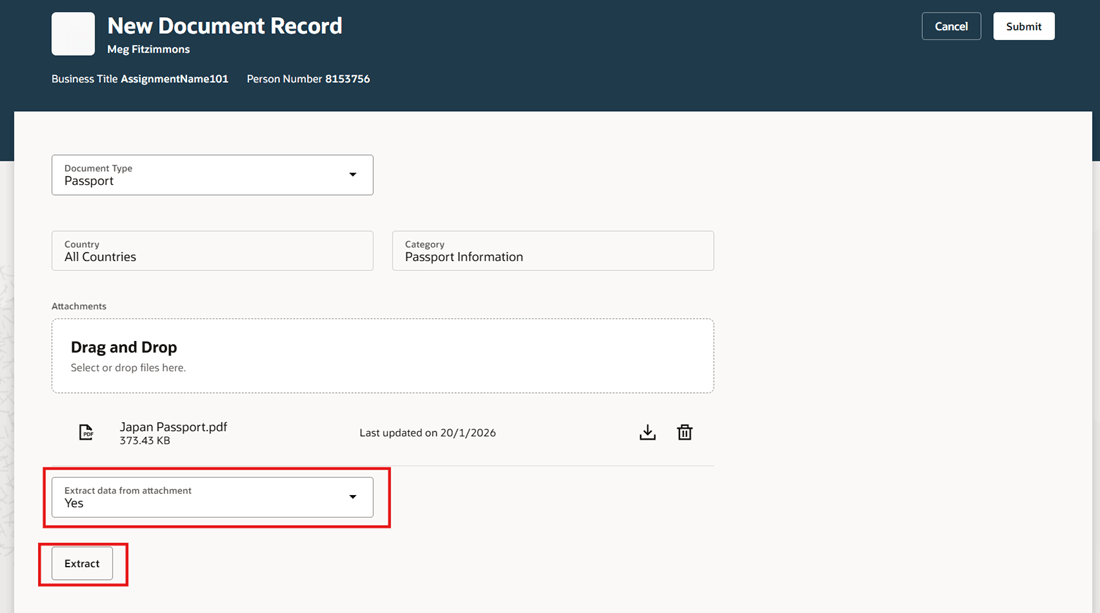Click the Category field

(x=553, y=250)
